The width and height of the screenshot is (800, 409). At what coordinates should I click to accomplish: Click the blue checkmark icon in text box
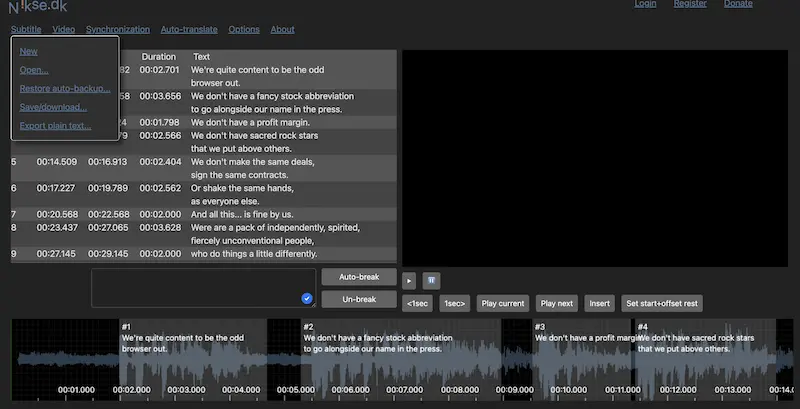pos(307,298)
